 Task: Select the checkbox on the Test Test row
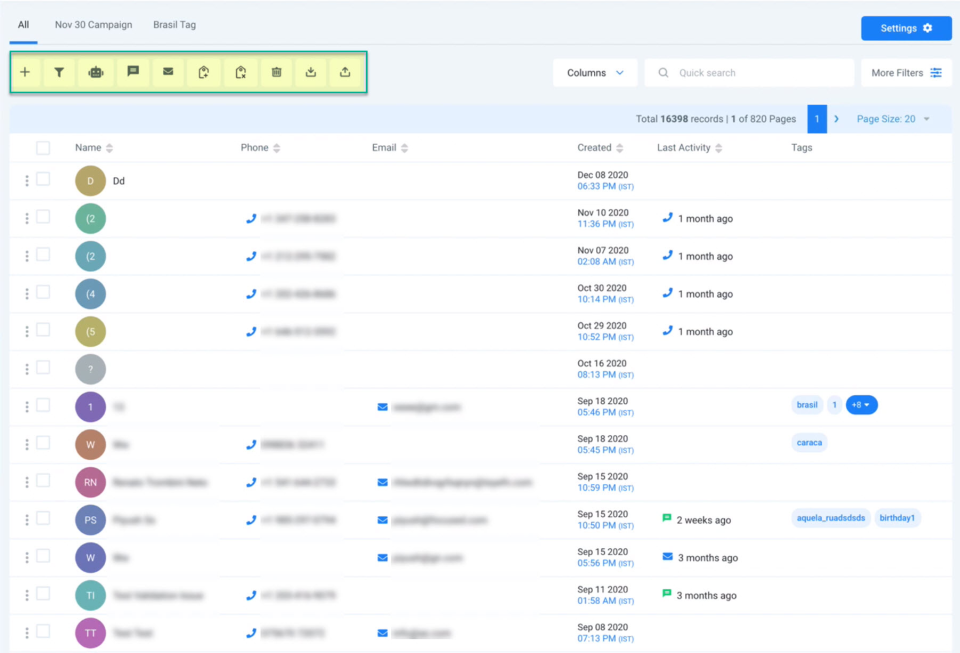tap(43, 632)
